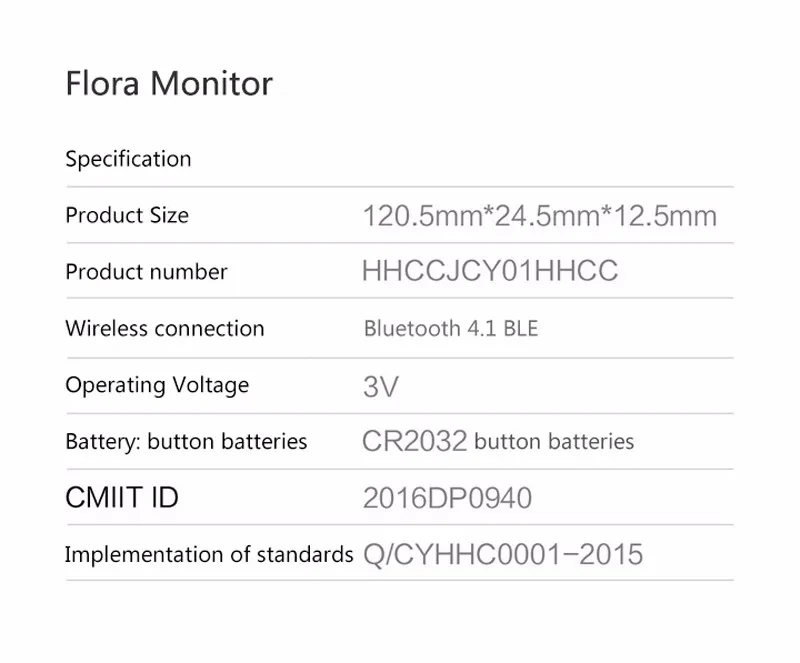Click the Product number label
This screenshot has width=800, height=663.
click(146, 272)
